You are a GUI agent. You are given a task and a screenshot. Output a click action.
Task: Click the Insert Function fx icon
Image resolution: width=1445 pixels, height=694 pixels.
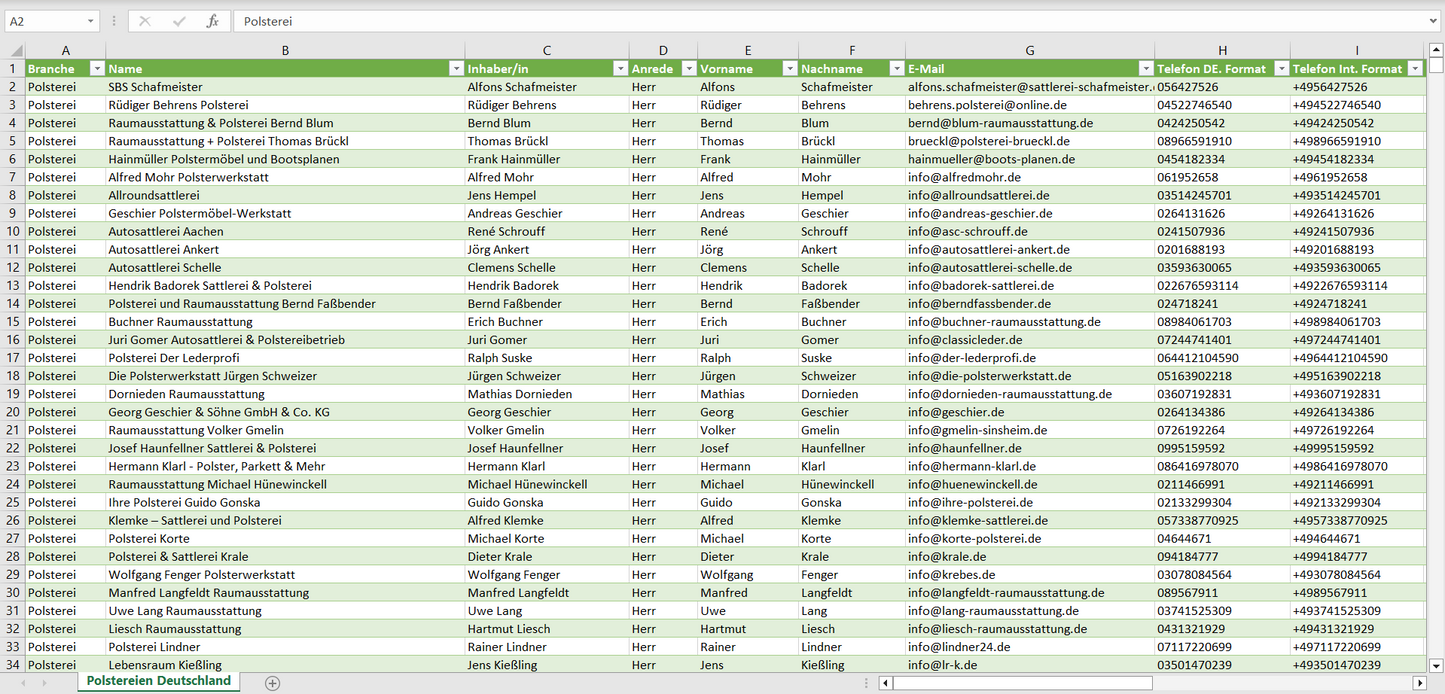(212, 21)
